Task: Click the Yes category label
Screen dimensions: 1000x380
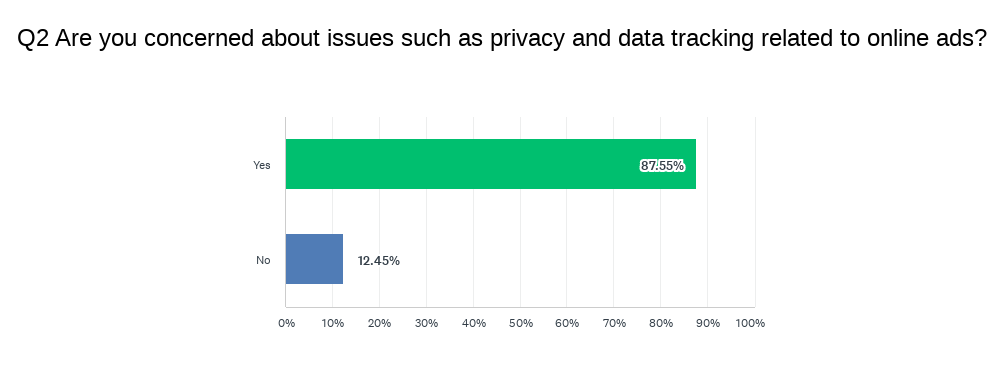Action: 262,165
